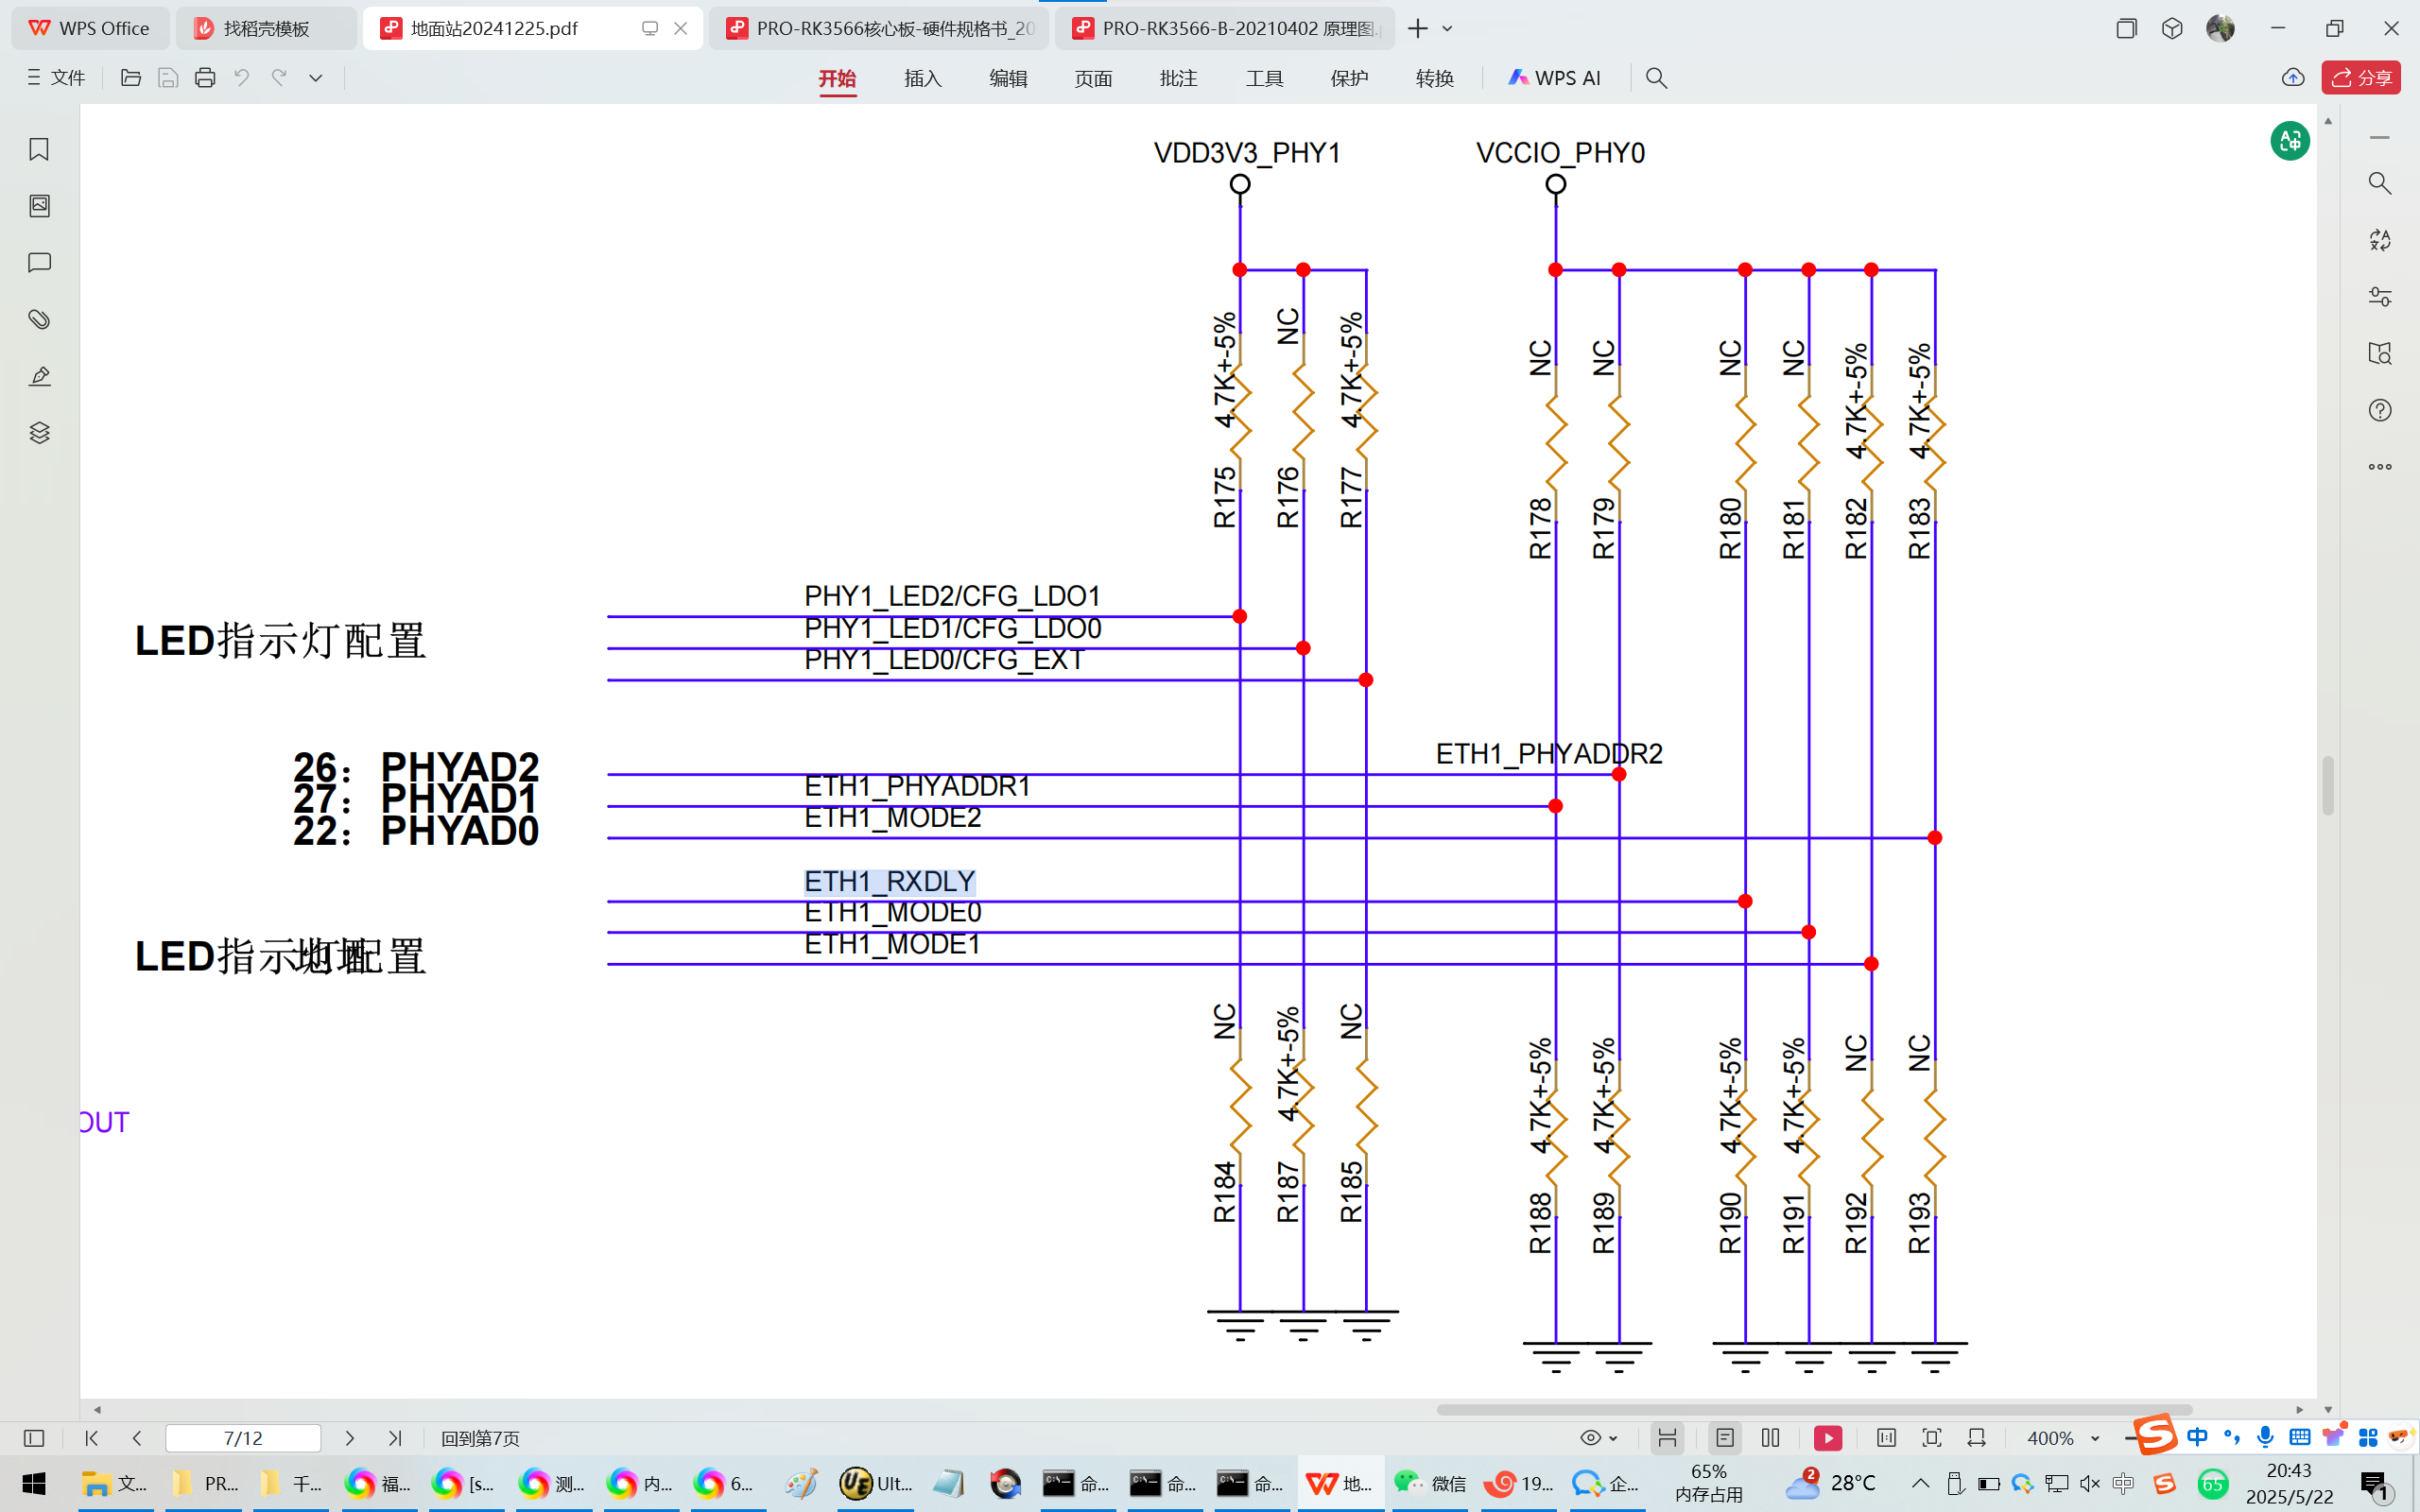
Task: Toggle two-page view mode
Action: [x=1770, y=1438]
